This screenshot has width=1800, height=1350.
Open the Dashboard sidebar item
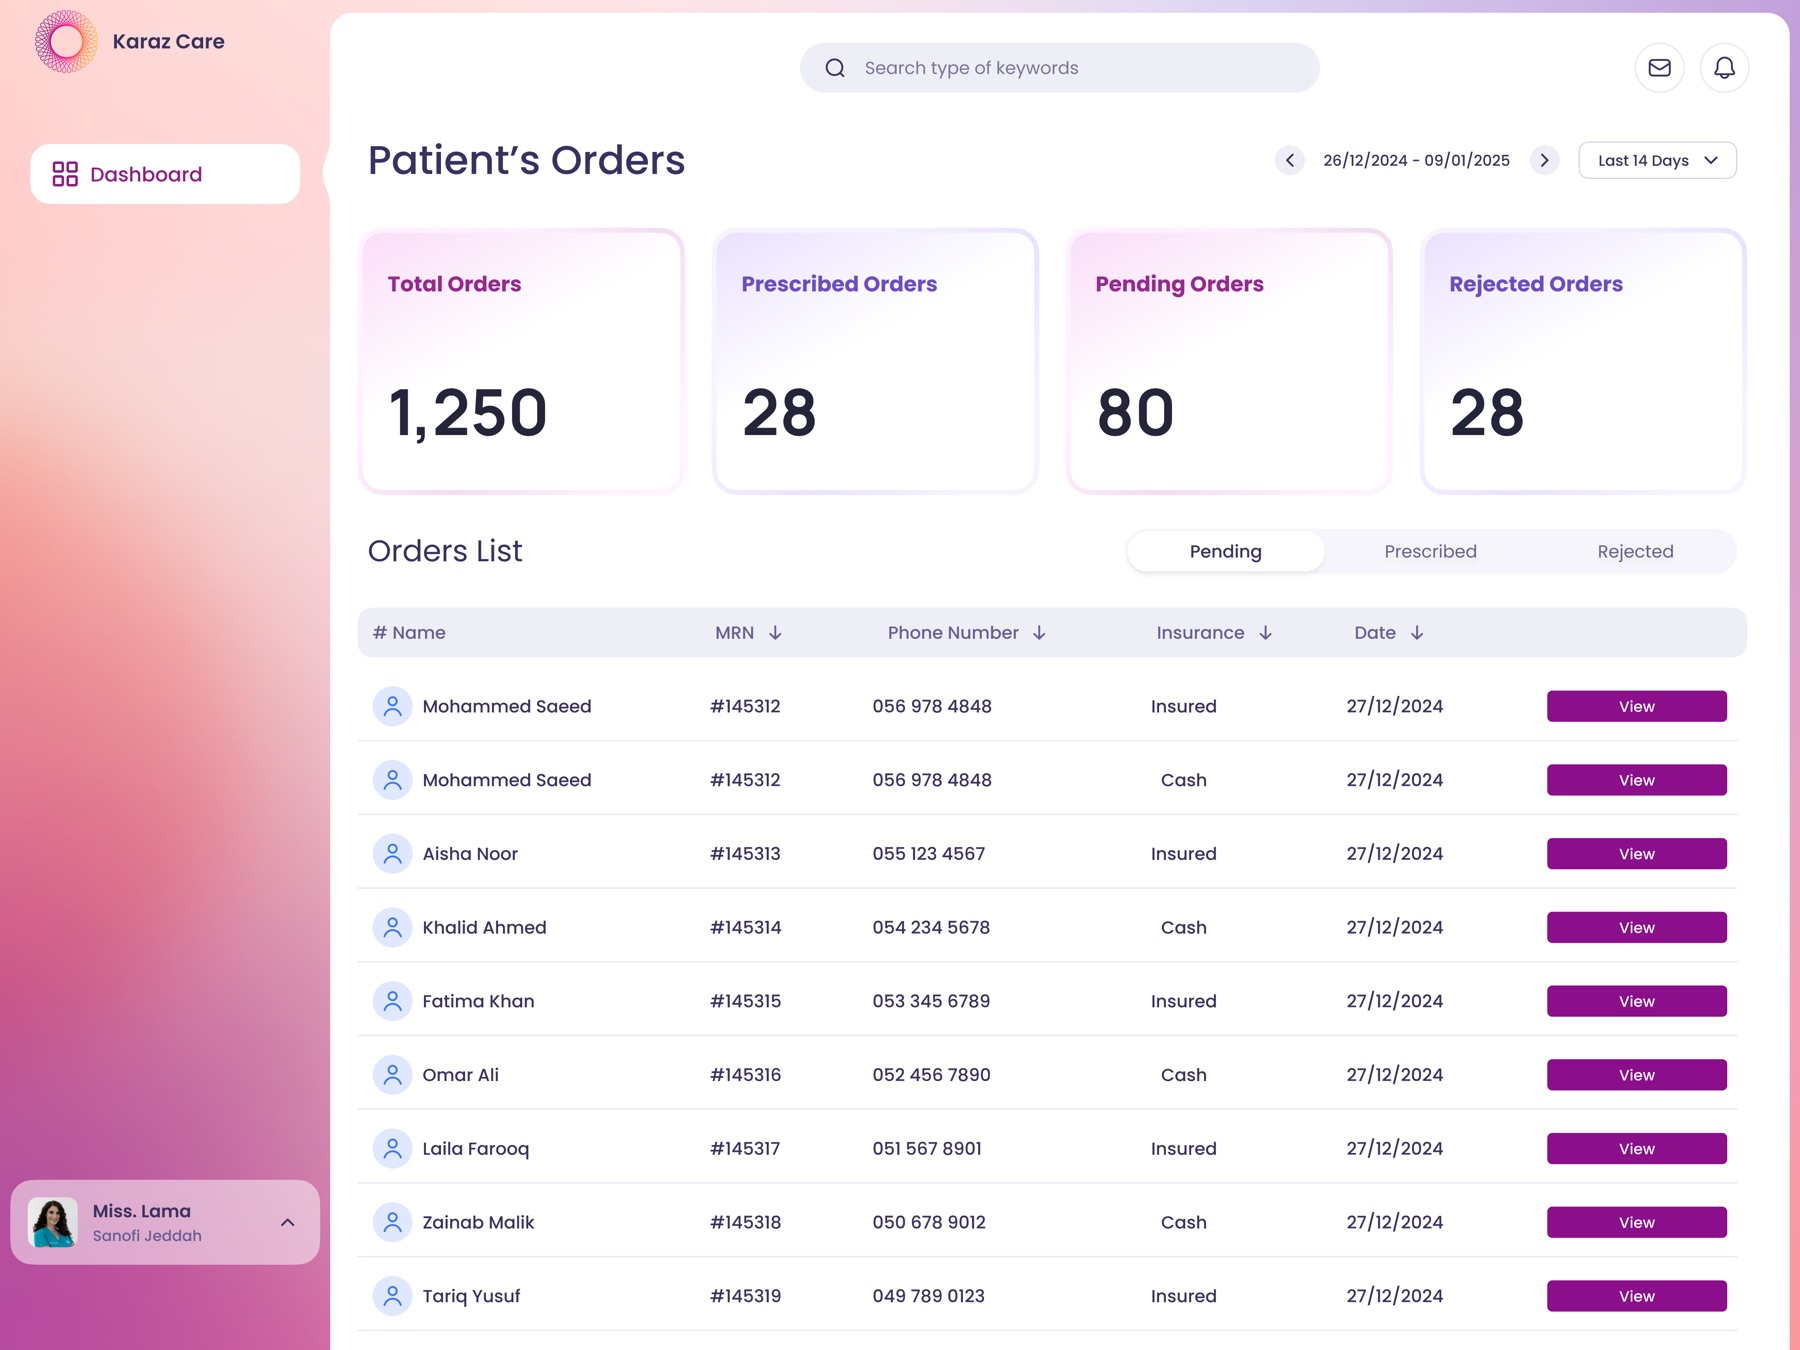[x=165, y=174]
